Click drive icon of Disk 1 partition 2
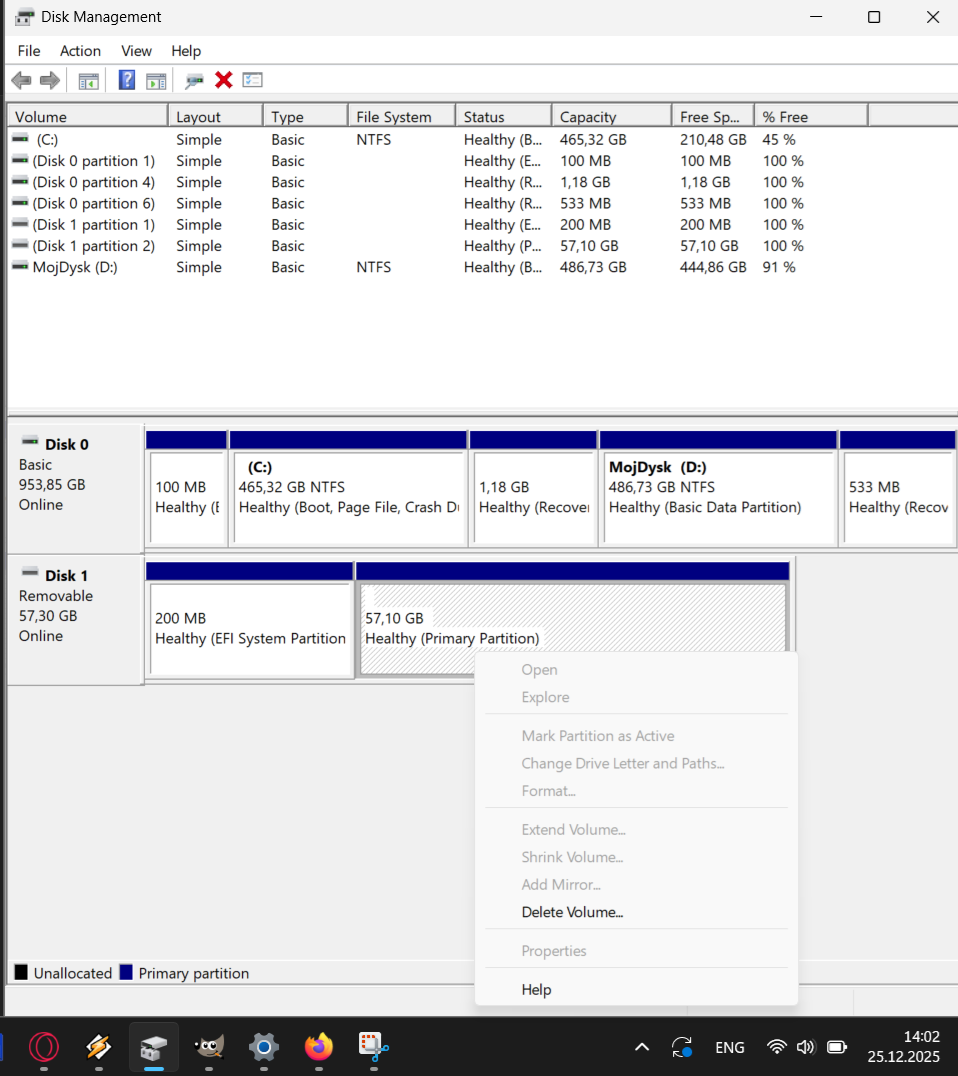The image size is (958, 1076). (x=21, y=245)
